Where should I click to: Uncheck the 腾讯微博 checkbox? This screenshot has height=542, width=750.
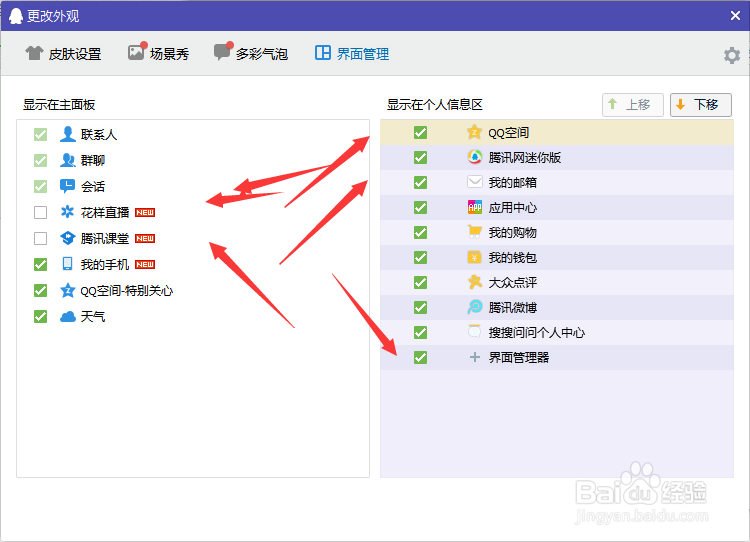pyautogui.click(x=420, y=307)
